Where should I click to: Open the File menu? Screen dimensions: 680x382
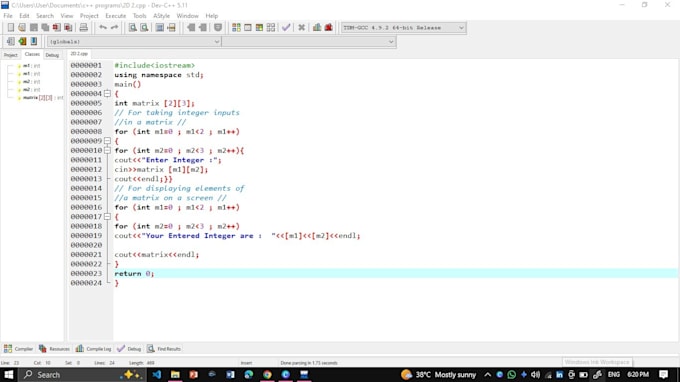click(8, 16)
